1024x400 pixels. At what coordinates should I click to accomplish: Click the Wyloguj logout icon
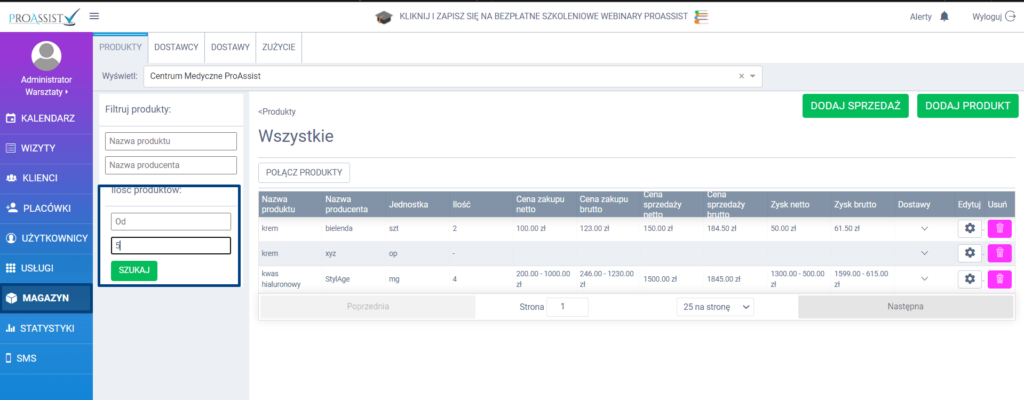click(x=1009, y=17)
